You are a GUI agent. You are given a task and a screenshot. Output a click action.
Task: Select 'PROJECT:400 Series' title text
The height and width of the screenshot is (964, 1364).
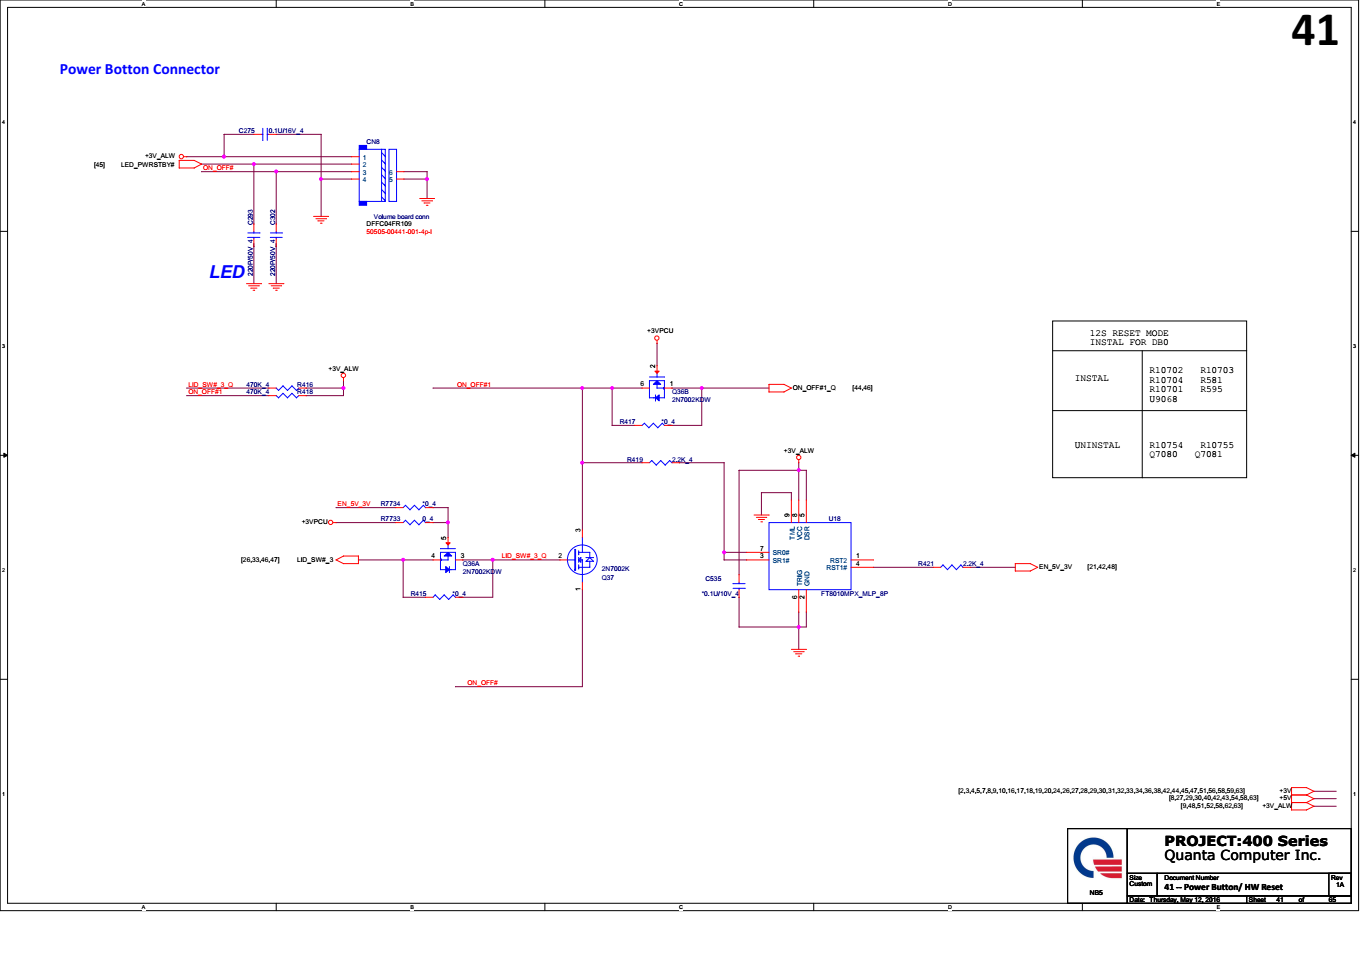[x=1246, y=842]
